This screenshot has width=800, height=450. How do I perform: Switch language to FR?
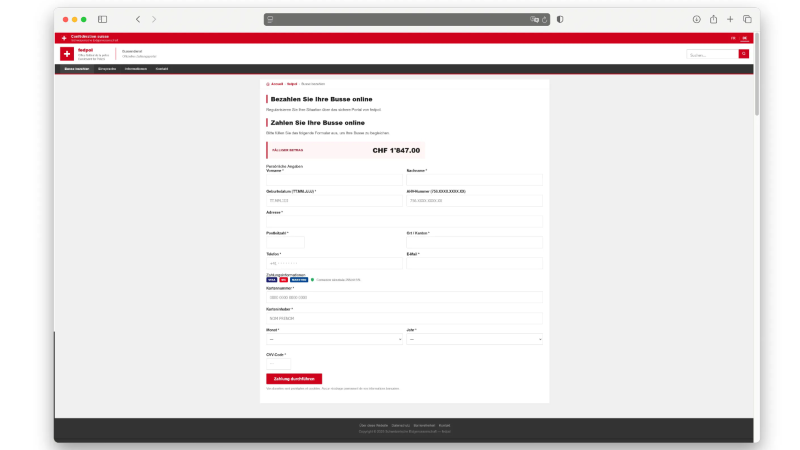coord(733,38)
